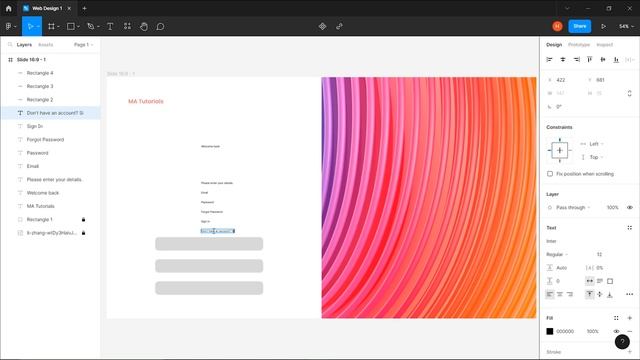Viewport: 640px width, 360px height.
Task: Go to the Home screen
Action: [x=9, y=8]
